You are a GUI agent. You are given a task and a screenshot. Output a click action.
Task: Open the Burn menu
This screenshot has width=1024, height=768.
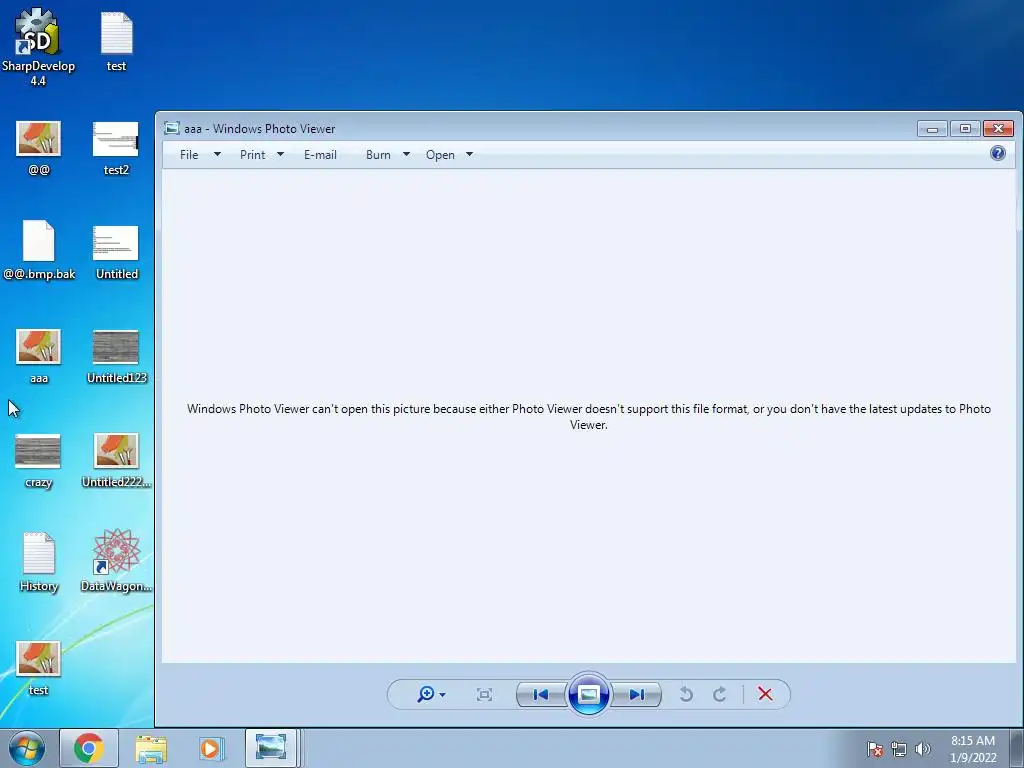tap(378, 155)
